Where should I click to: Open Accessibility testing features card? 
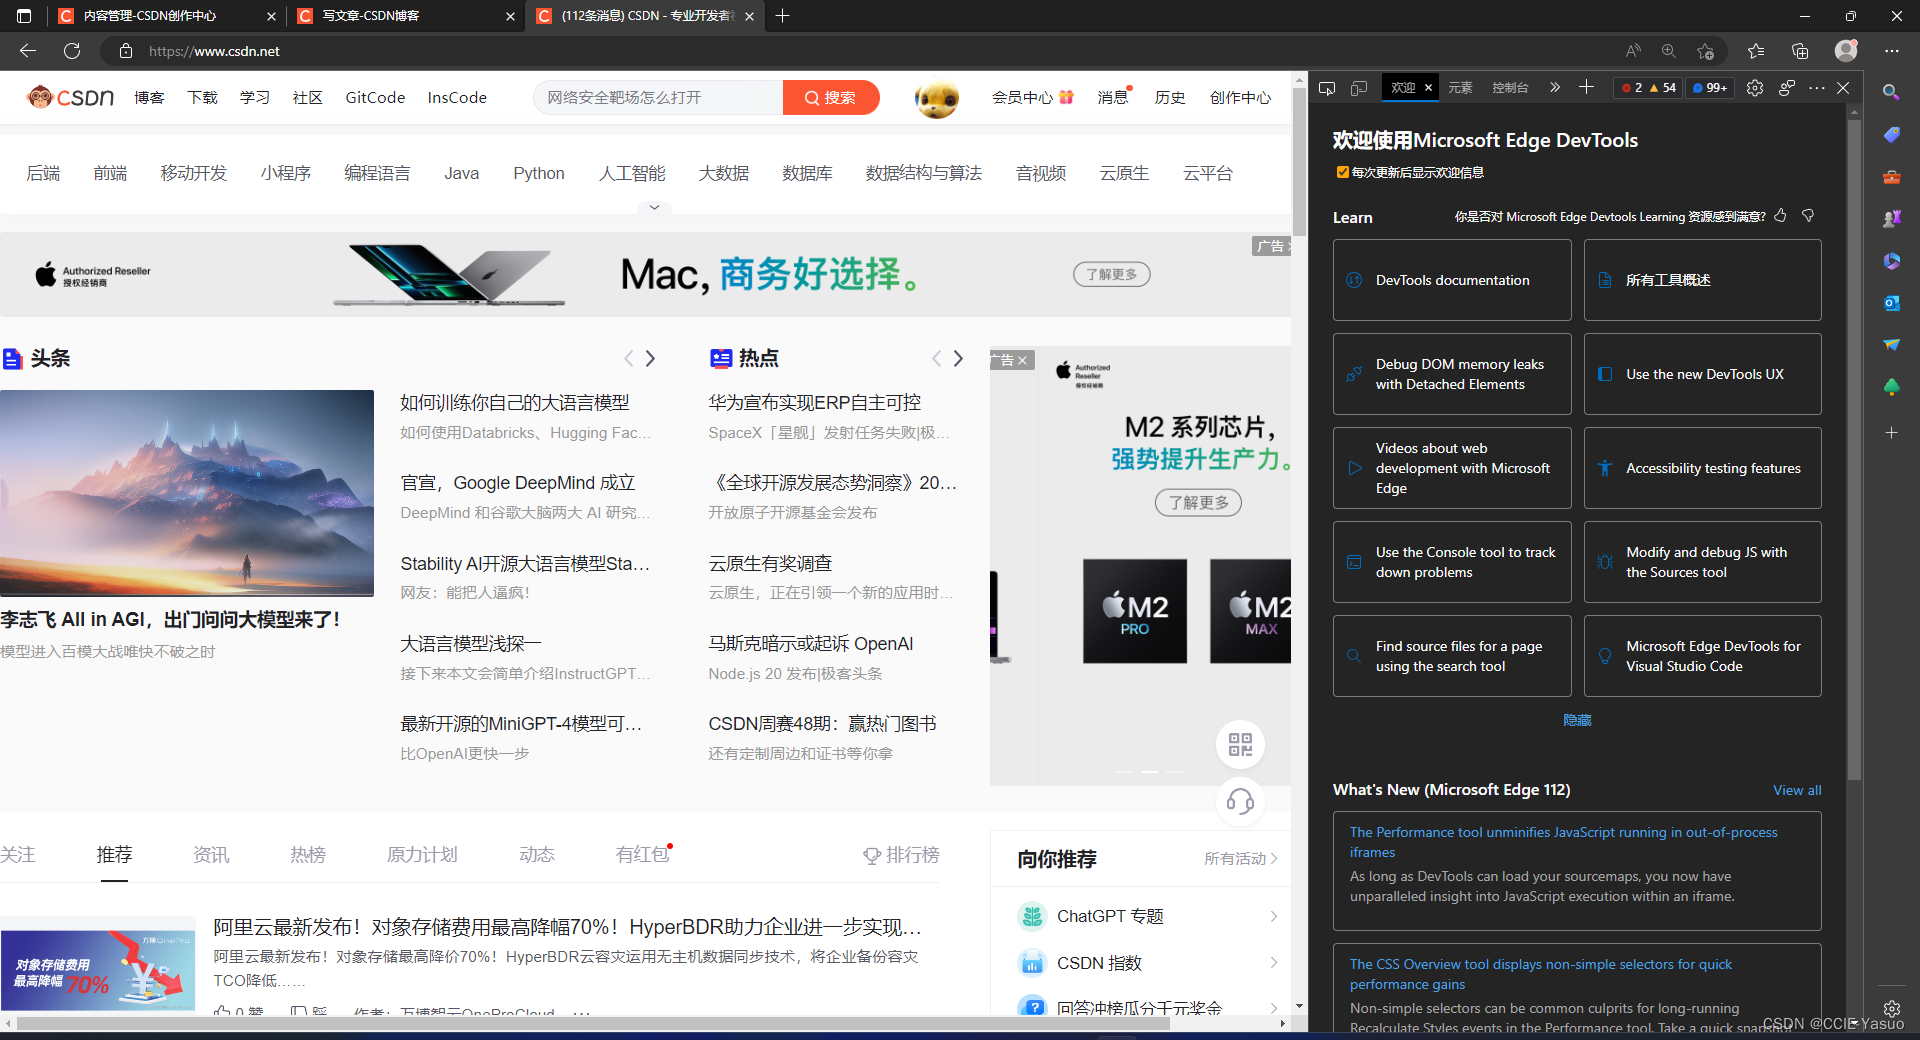1702,468
